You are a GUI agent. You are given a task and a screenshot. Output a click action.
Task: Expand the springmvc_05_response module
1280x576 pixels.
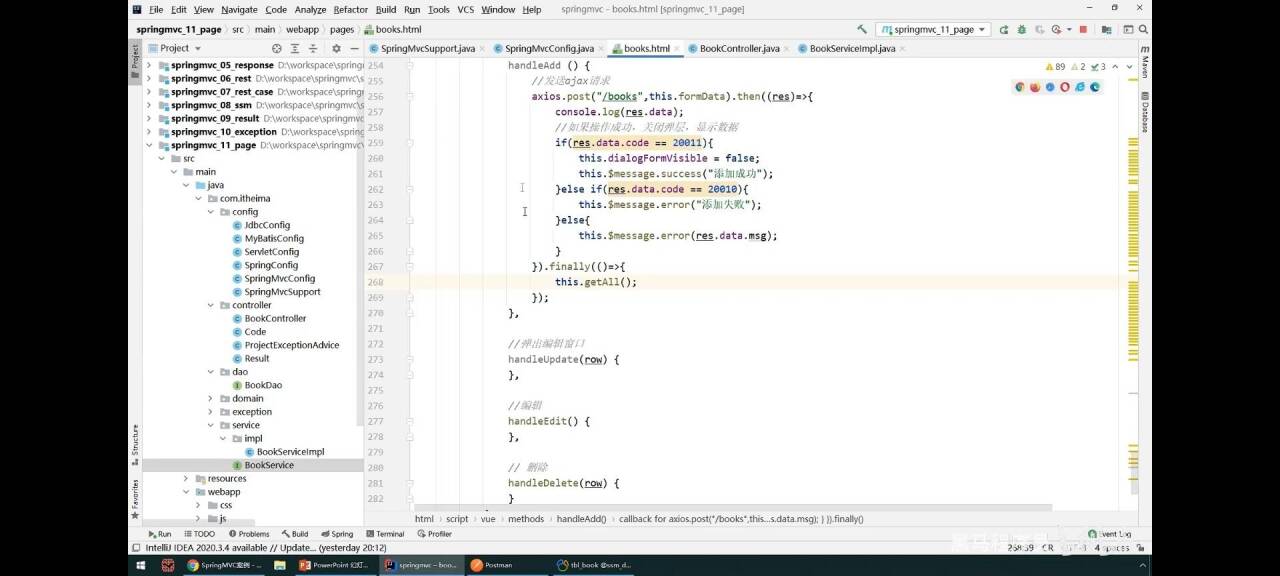click(x=149, y=65)
